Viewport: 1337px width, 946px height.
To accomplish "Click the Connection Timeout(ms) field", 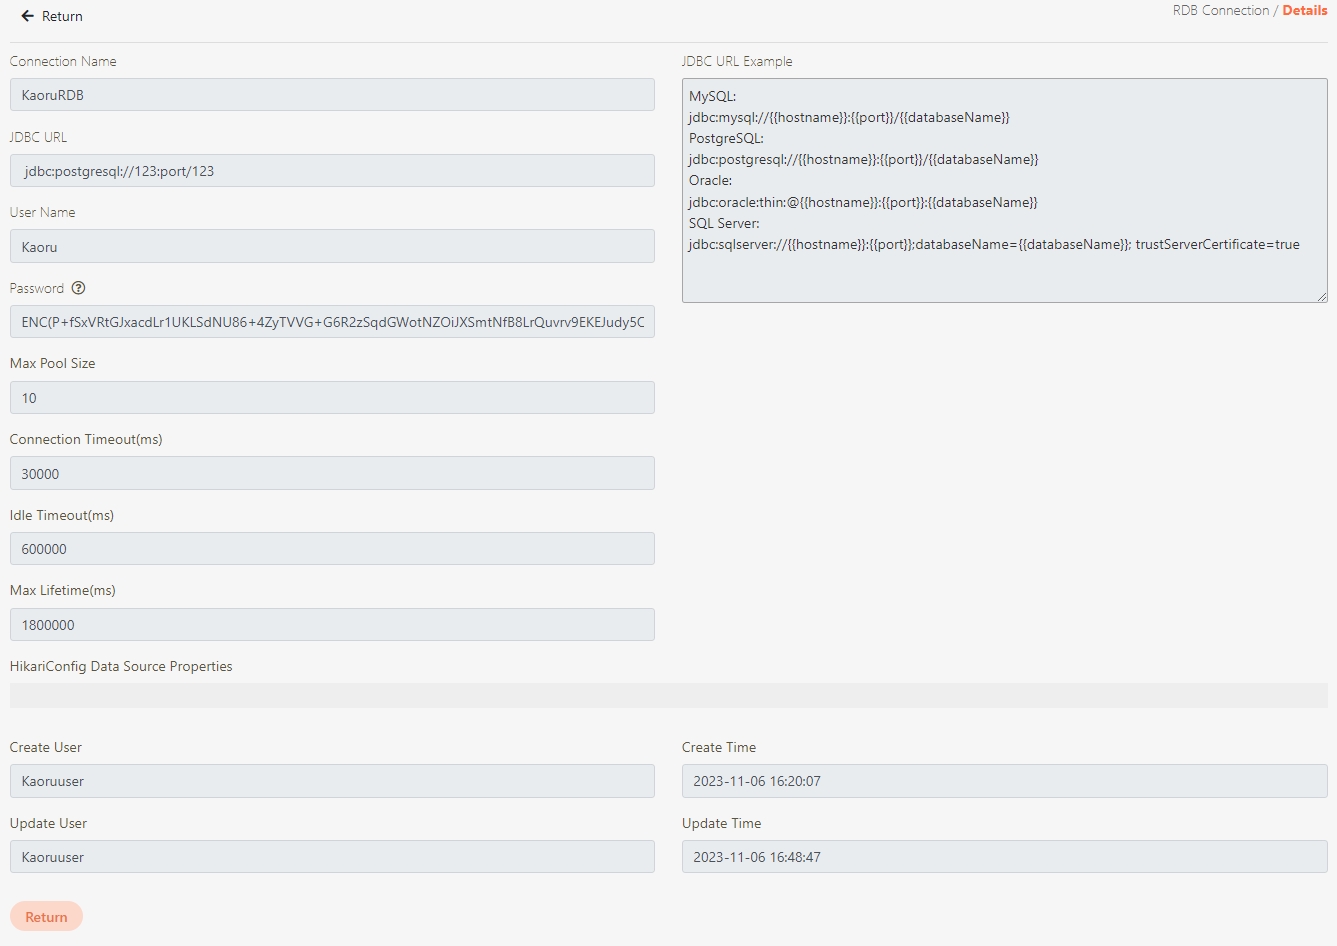I will point(332,474).
